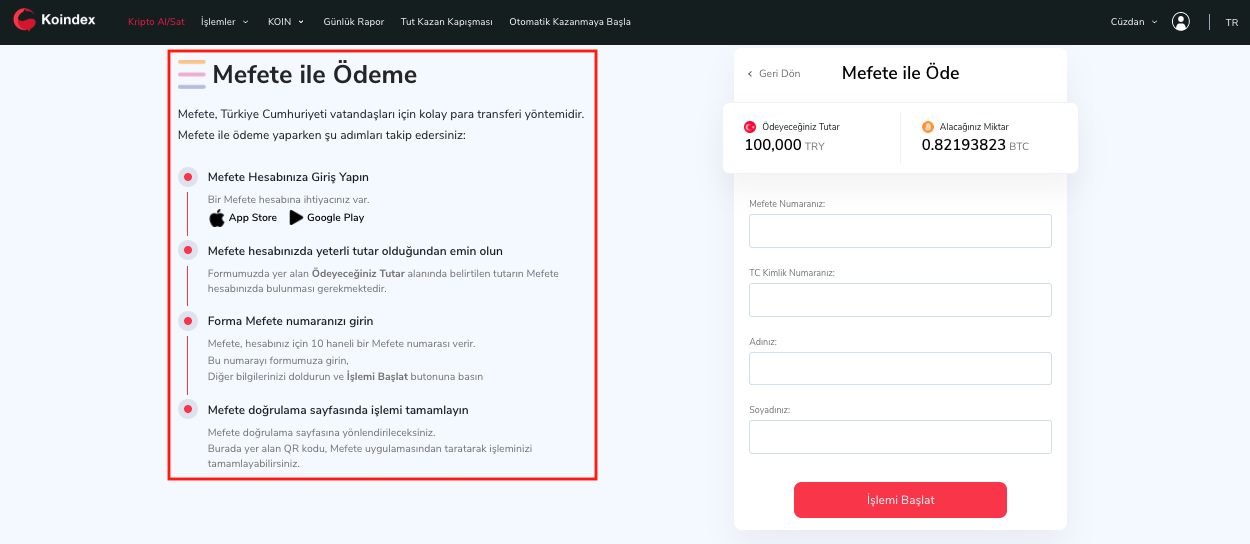Click into TC Kimlik Numaranız field

coord(900,300)
